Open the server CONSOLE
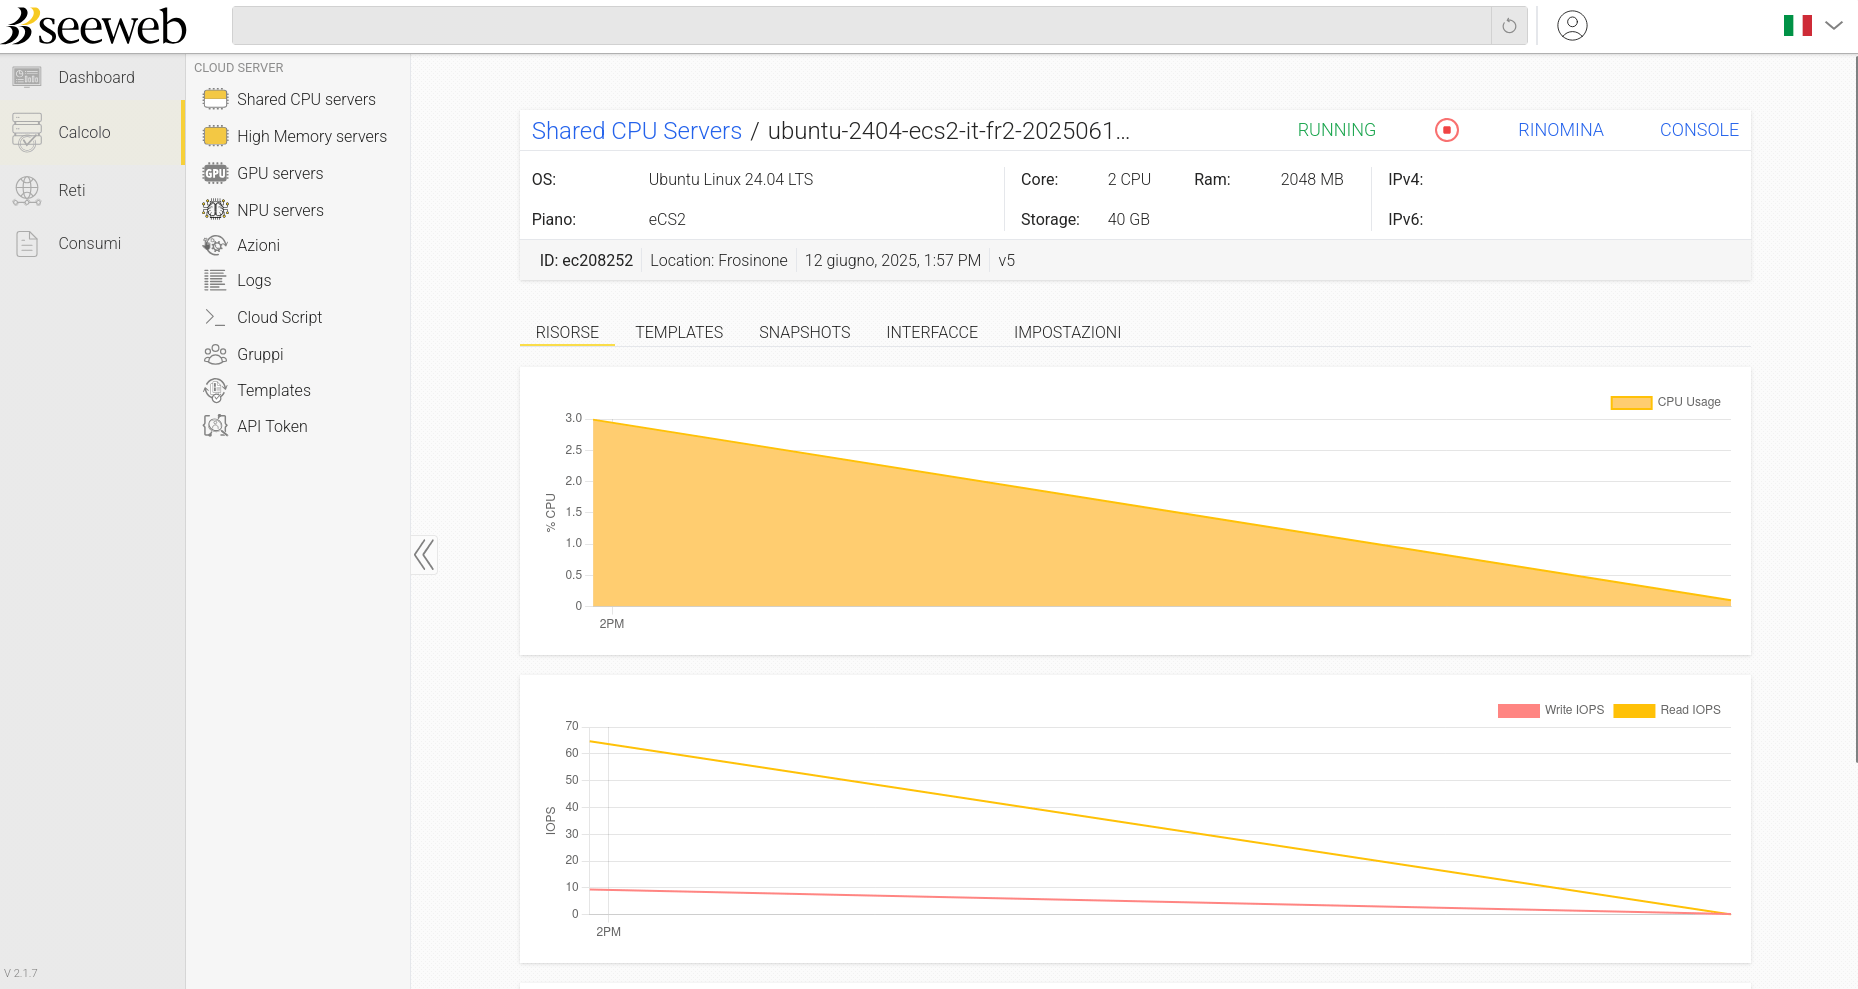 coord(1699,130)
